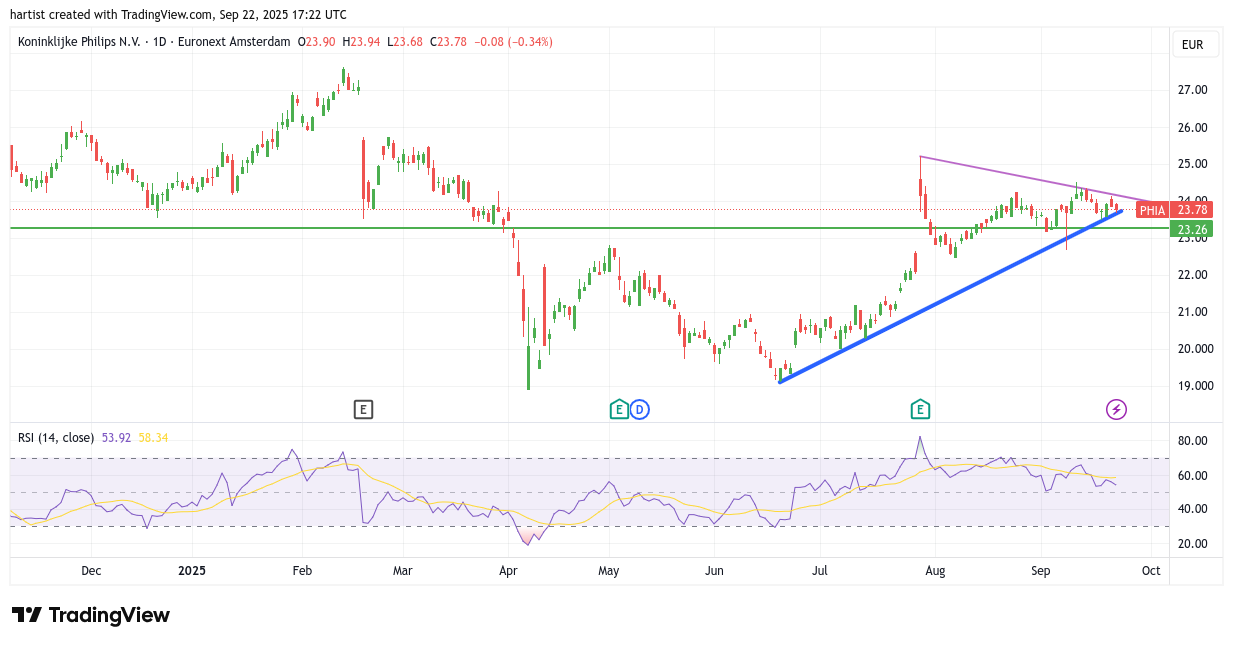Click the 60.00 RSI axis label

pos(1192,476)
